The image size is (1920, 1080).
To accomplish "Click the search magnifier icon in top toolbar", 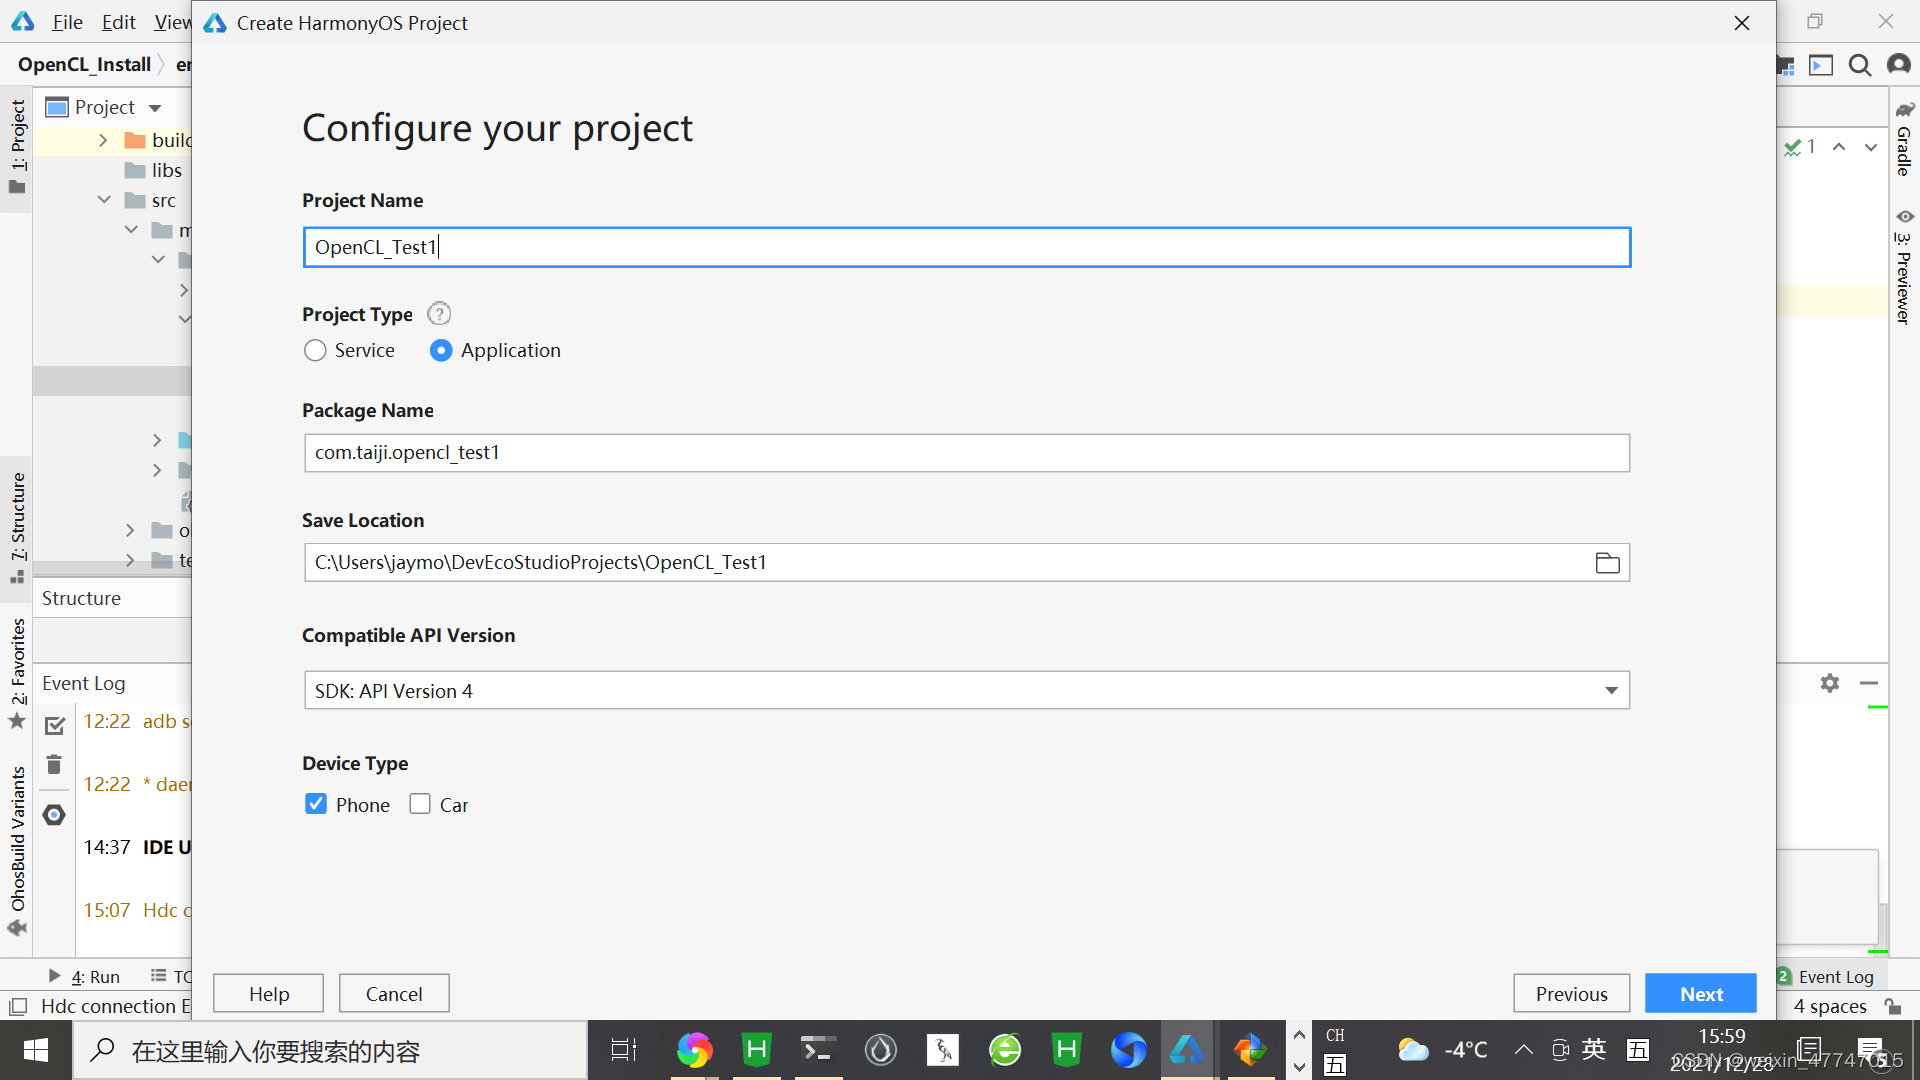I will [1859, 66].
